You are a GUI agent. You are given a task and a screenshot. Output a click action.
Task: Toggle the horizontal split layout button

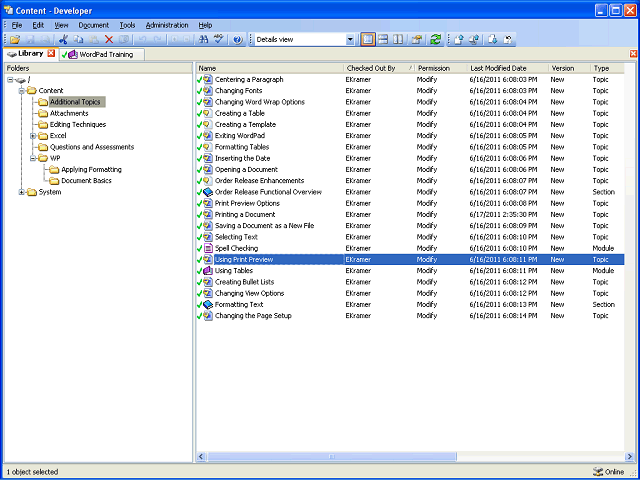pyautogui.click(x=383, y=40)
